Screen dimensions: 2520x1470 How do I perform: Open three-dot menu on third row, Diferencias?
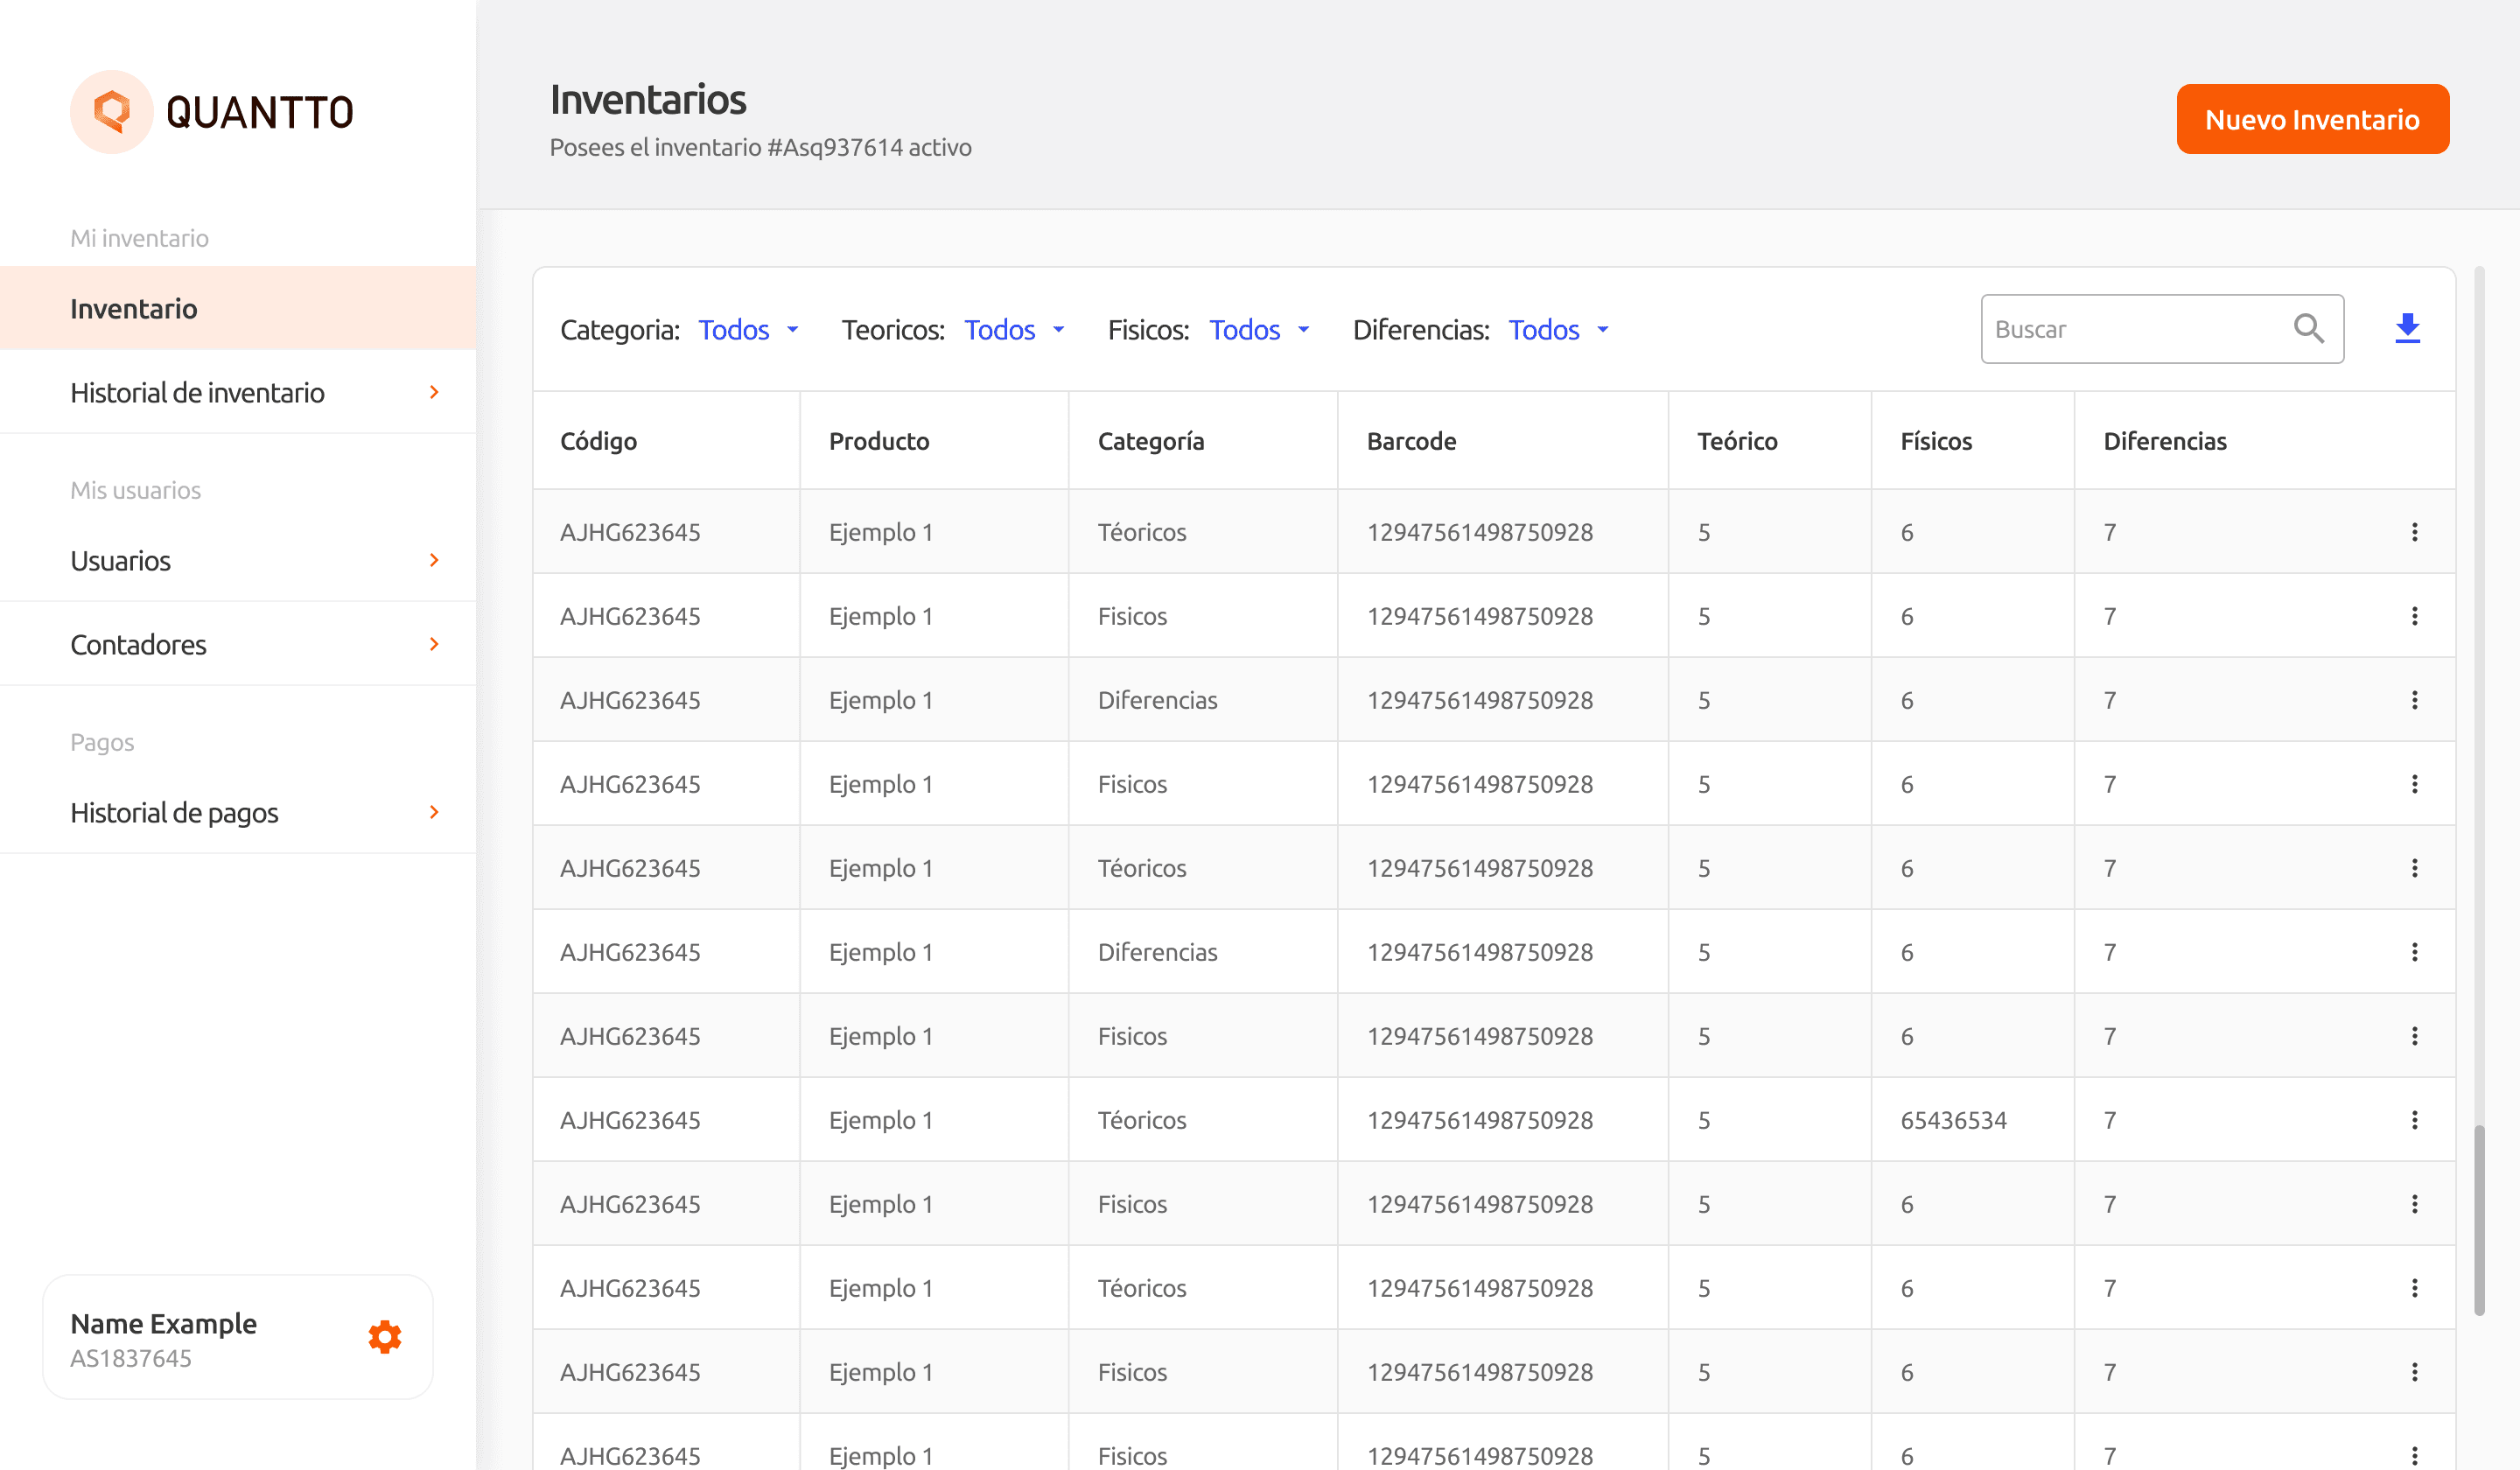tap(2414, 700)
